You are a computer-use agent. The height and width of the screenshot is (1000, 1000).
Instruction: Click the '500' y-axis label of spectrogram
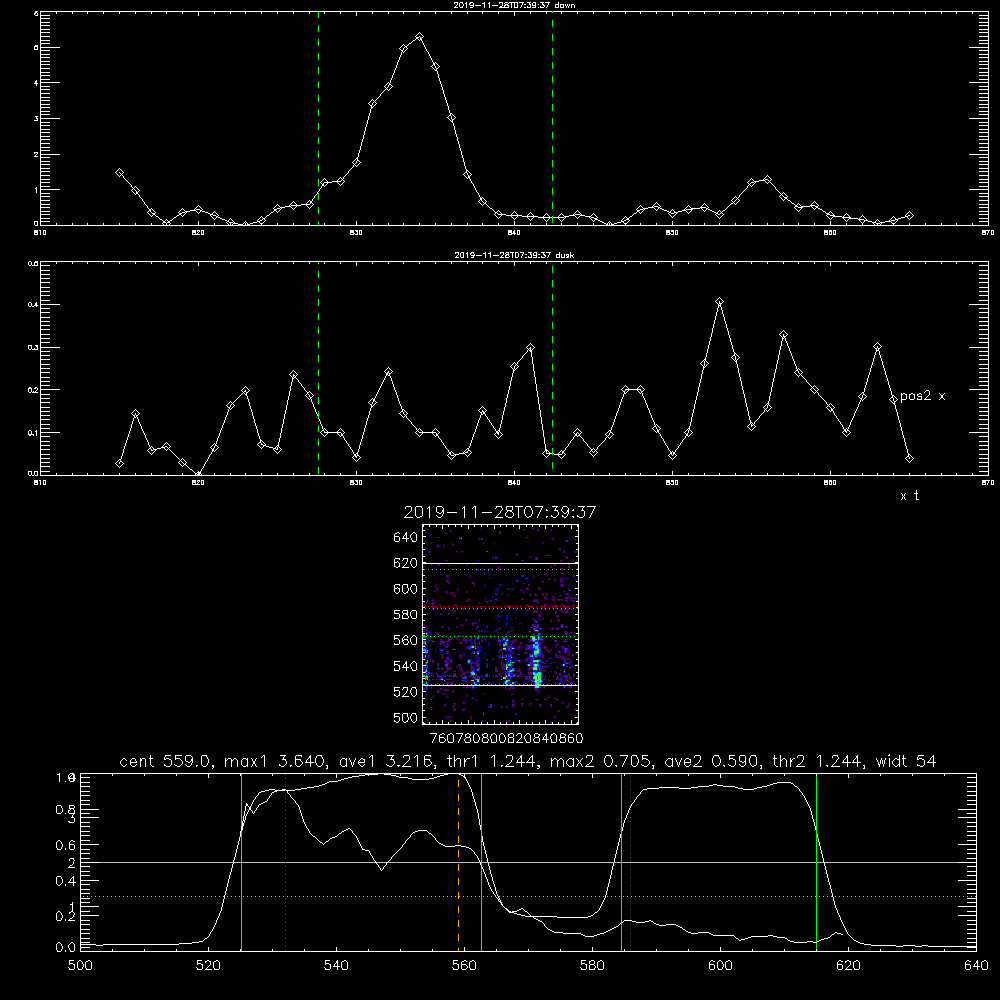pyautogui.click(x=406, y=717)
